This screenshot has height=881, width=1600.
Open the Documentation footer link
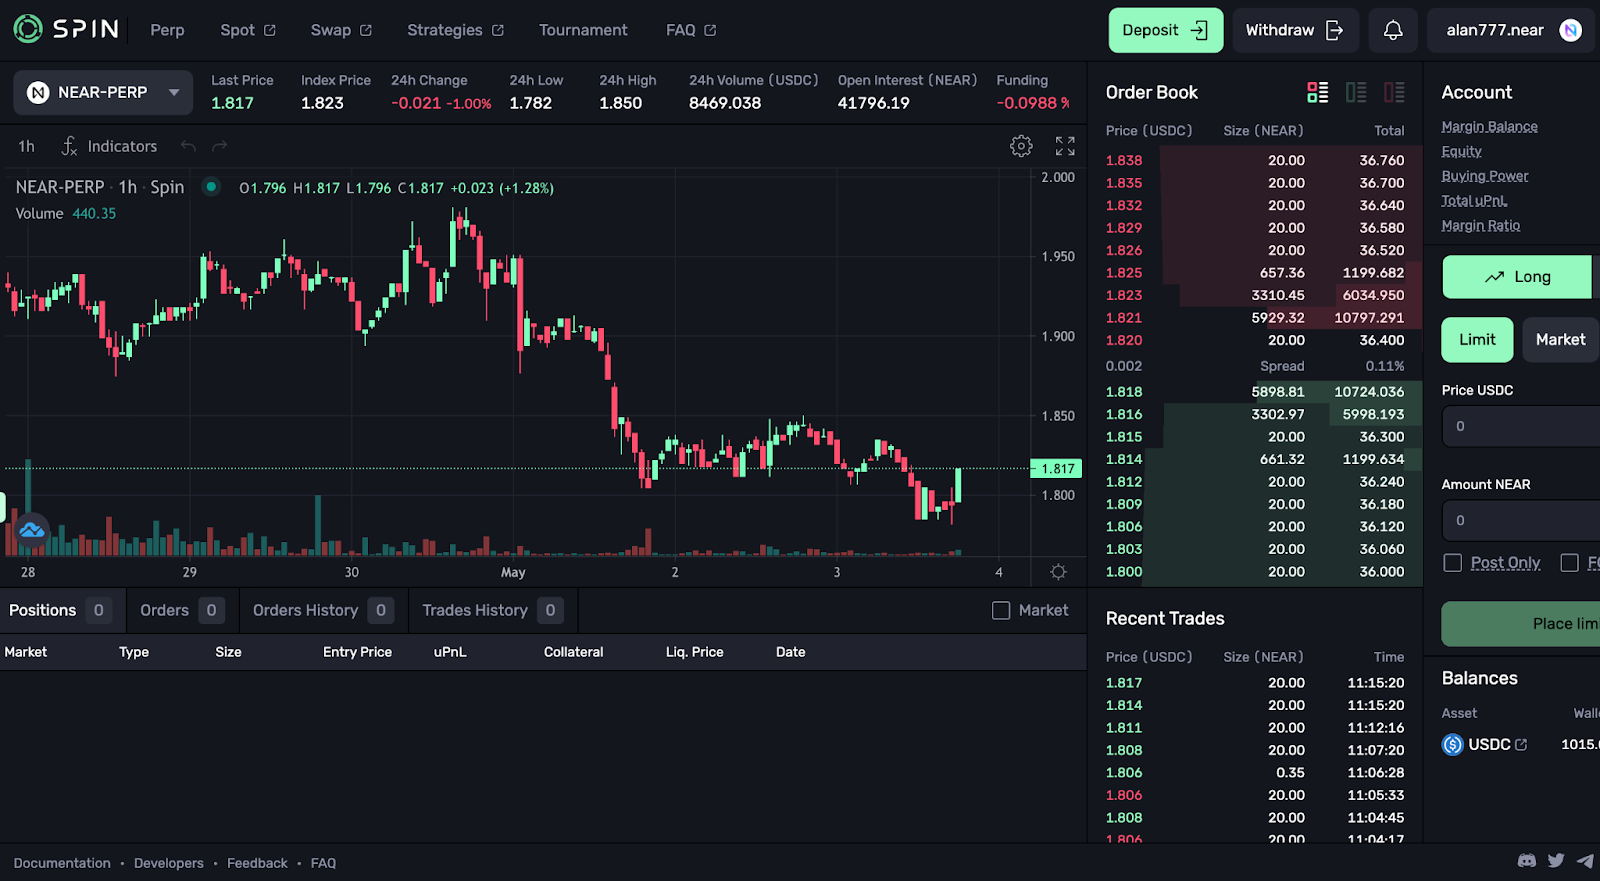62,863
